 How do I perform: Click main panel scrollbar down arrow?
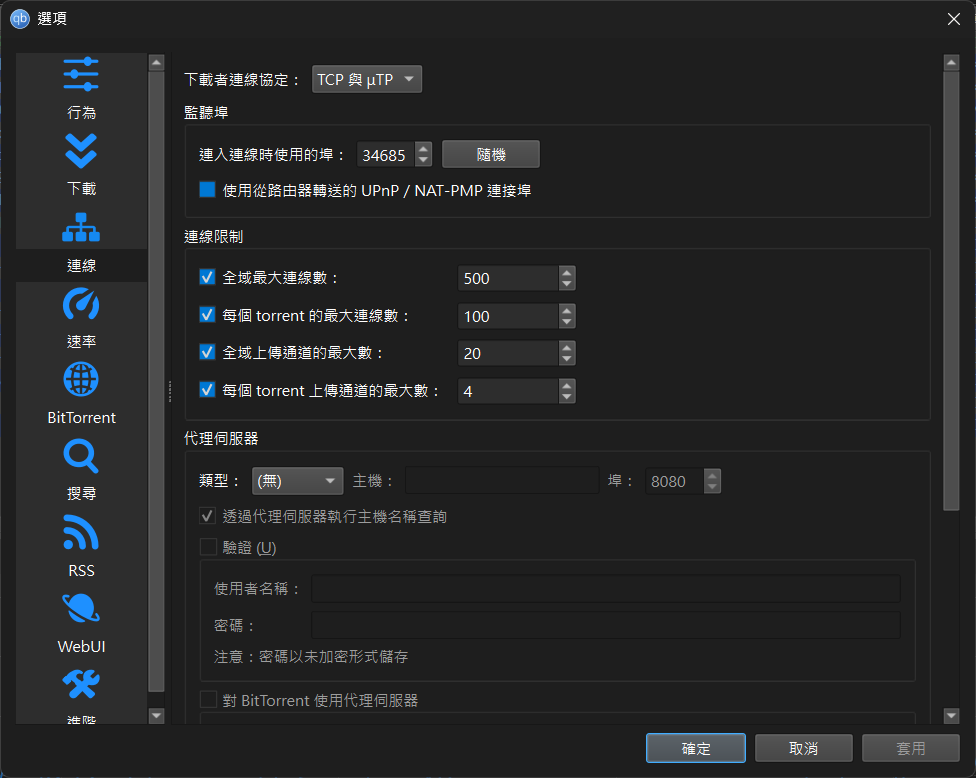click(951, 716)
